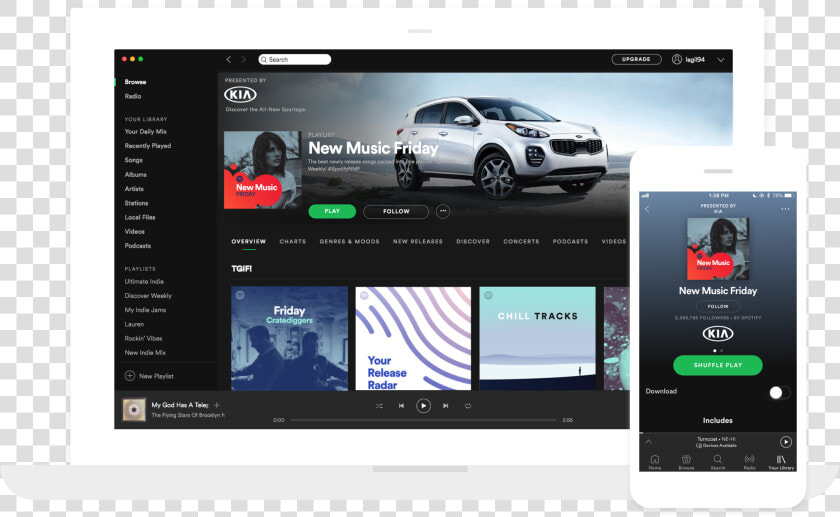This screenshot has width=840, height=517.
Task: Open Artists in the library
Action: tap(134, 189)
